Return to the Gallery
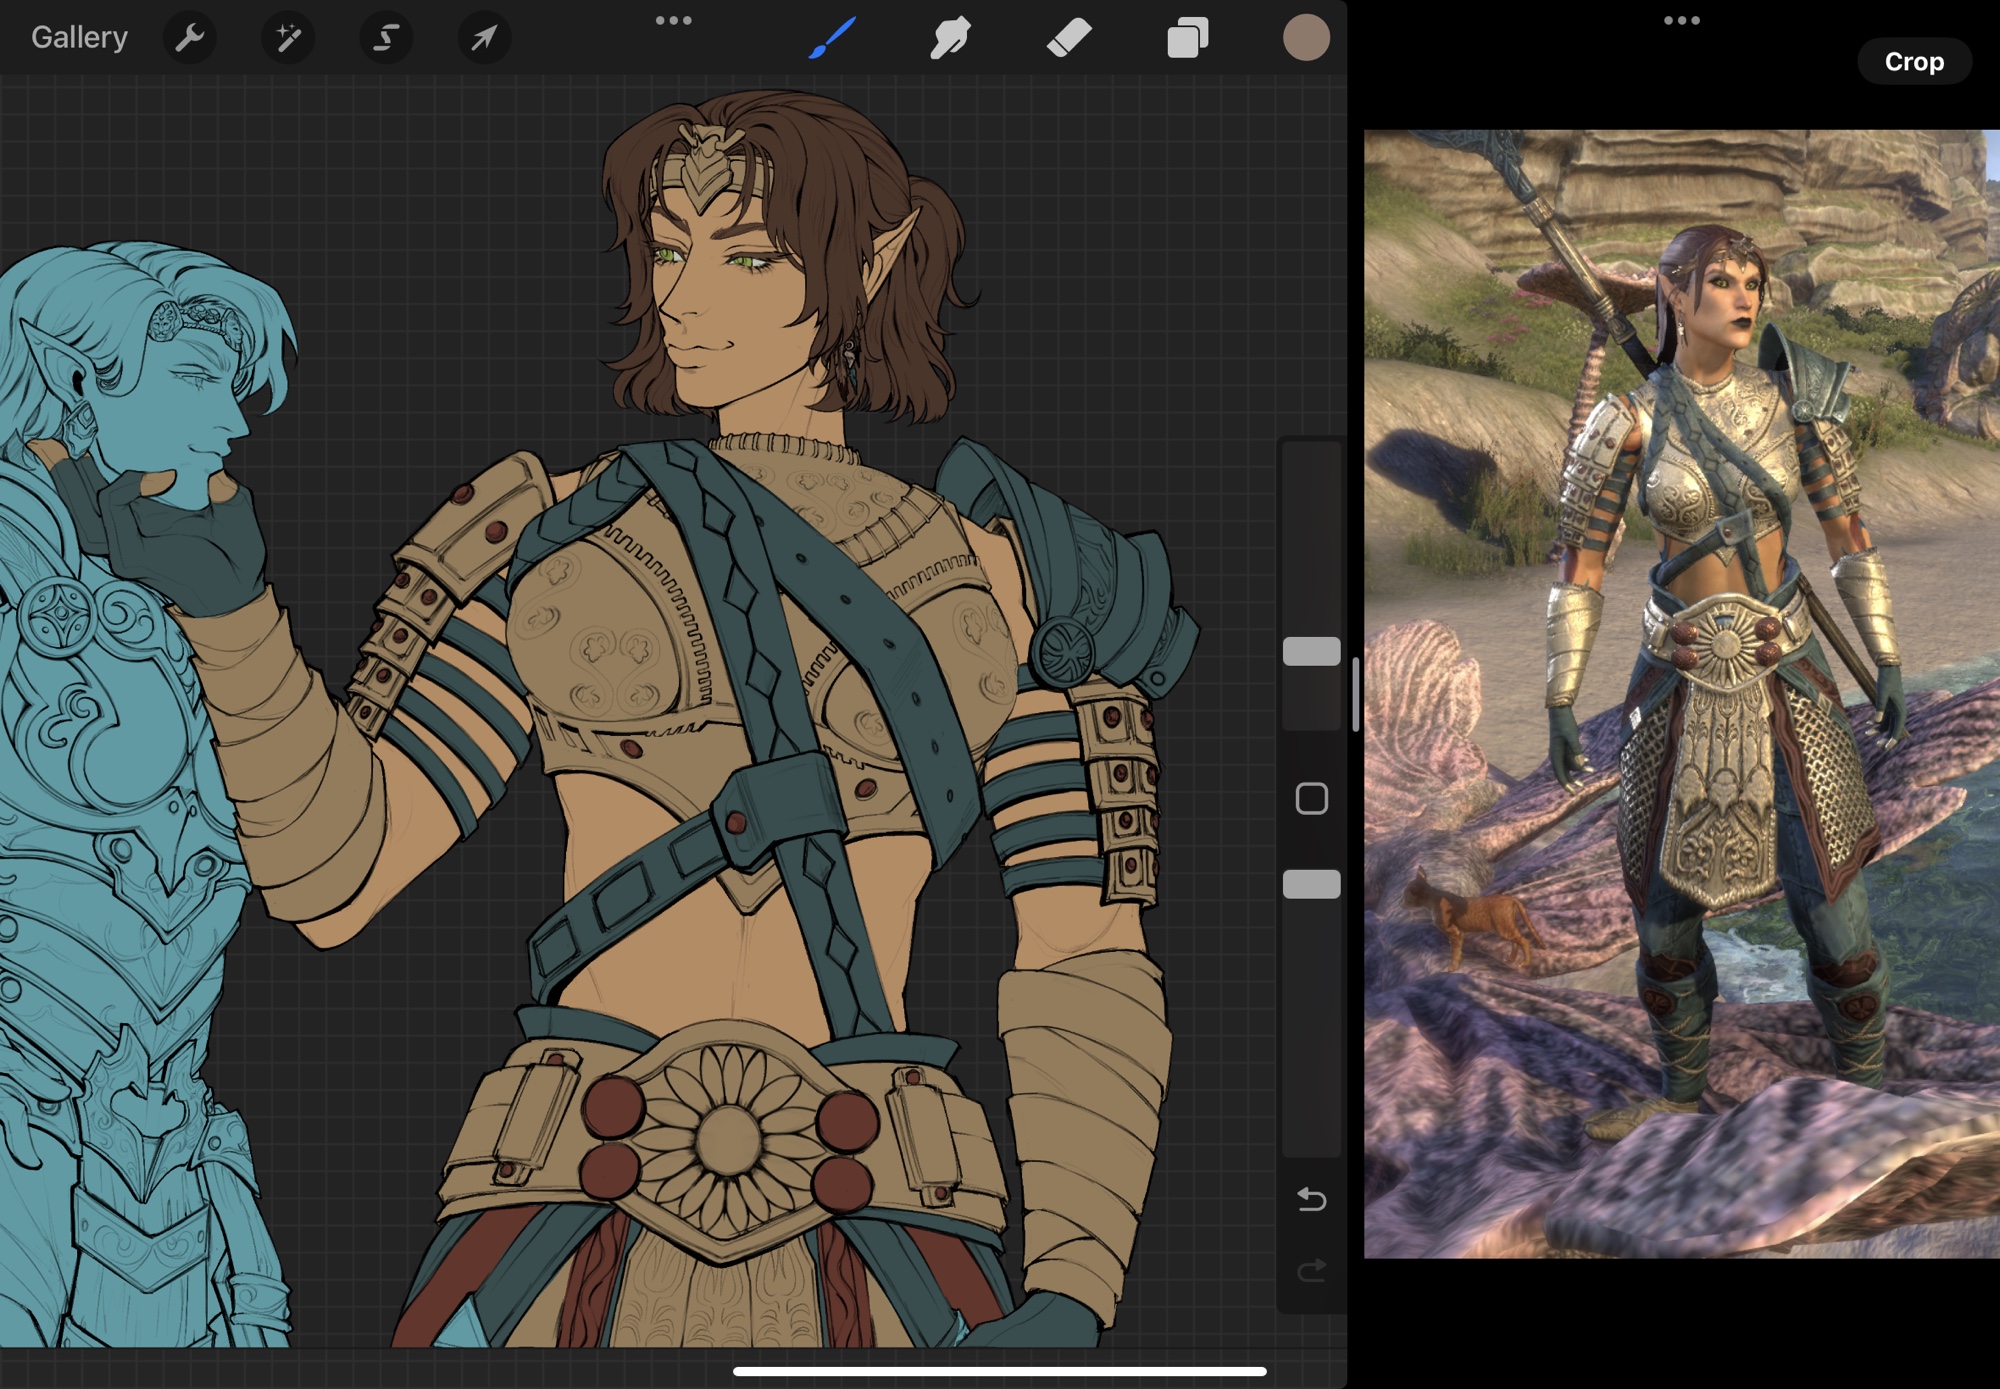This screenshot has width=2000, height=1389. click(79, 38)
